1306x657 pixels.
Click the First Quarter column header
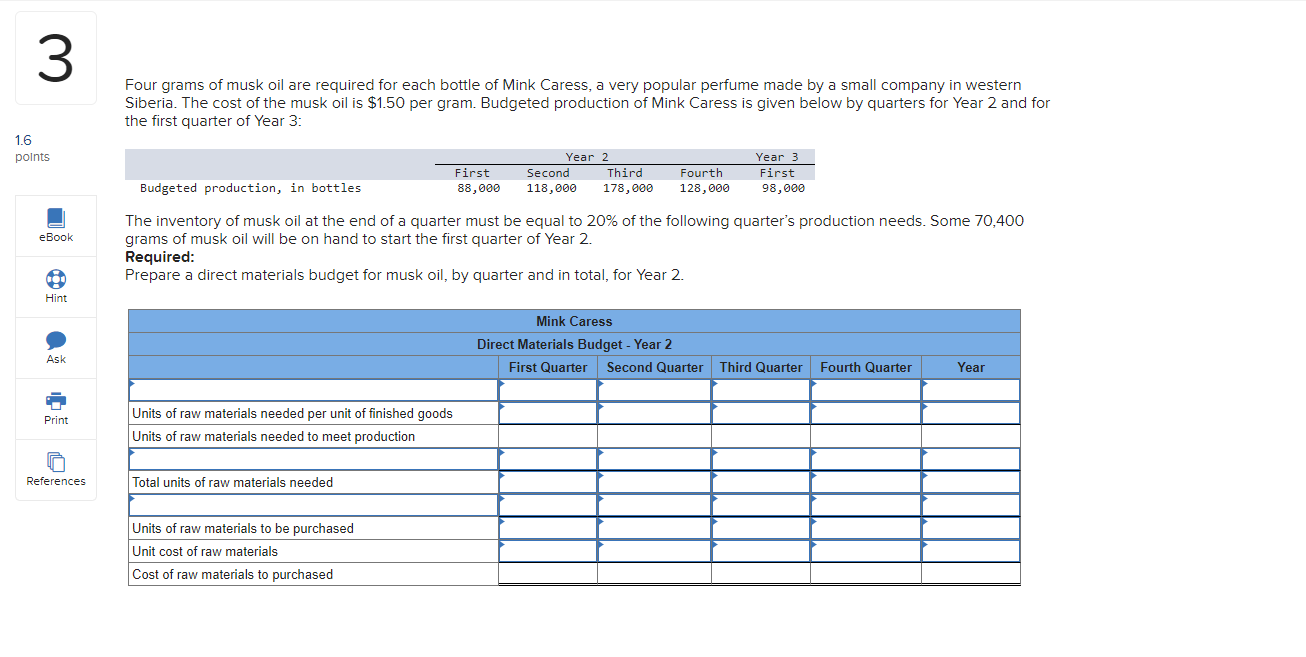pos(548,367)
